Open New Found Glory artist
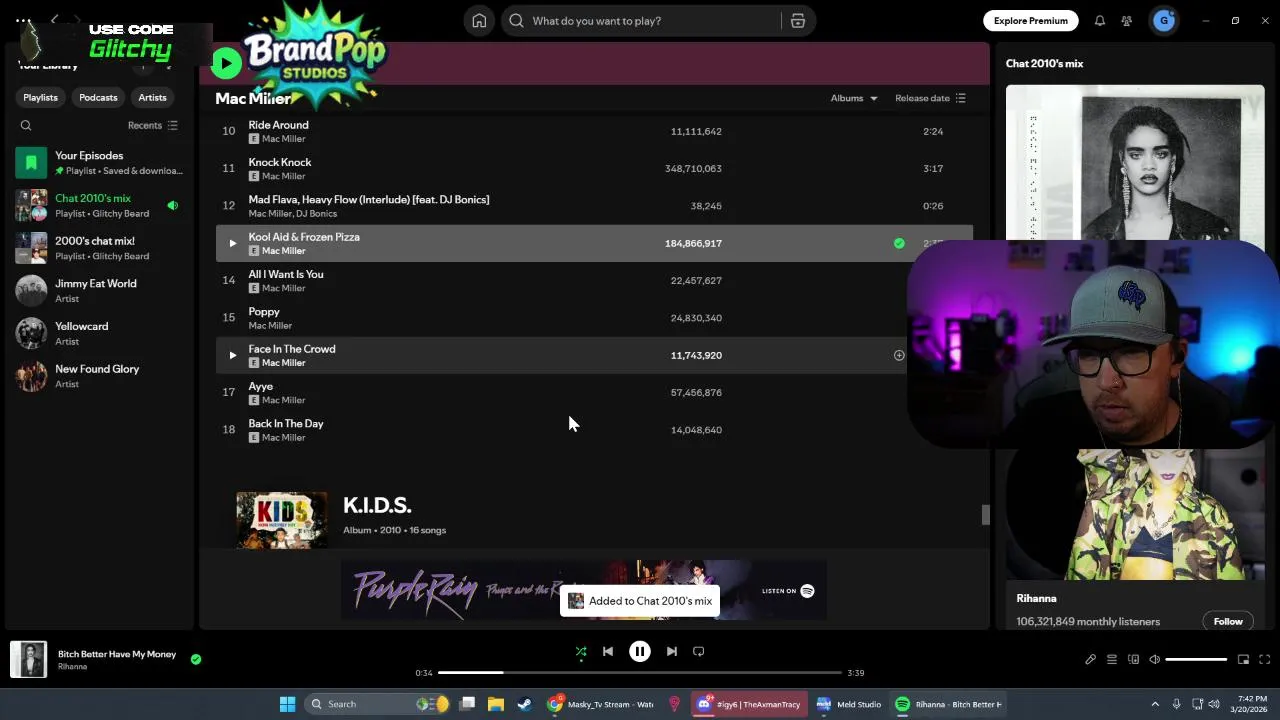The height and width of the screenshot is (720, 1280). point(100,376)
